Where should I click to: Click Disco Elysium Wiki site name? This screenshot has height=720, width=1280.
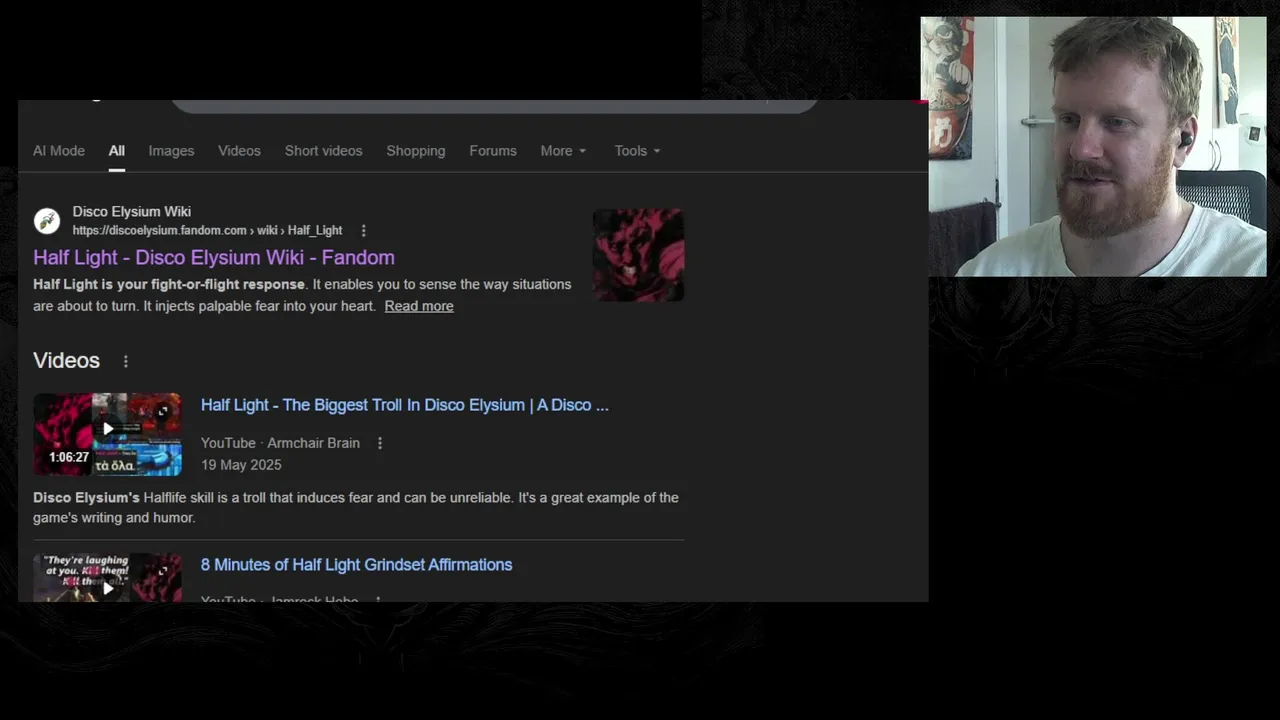[131, 212]
